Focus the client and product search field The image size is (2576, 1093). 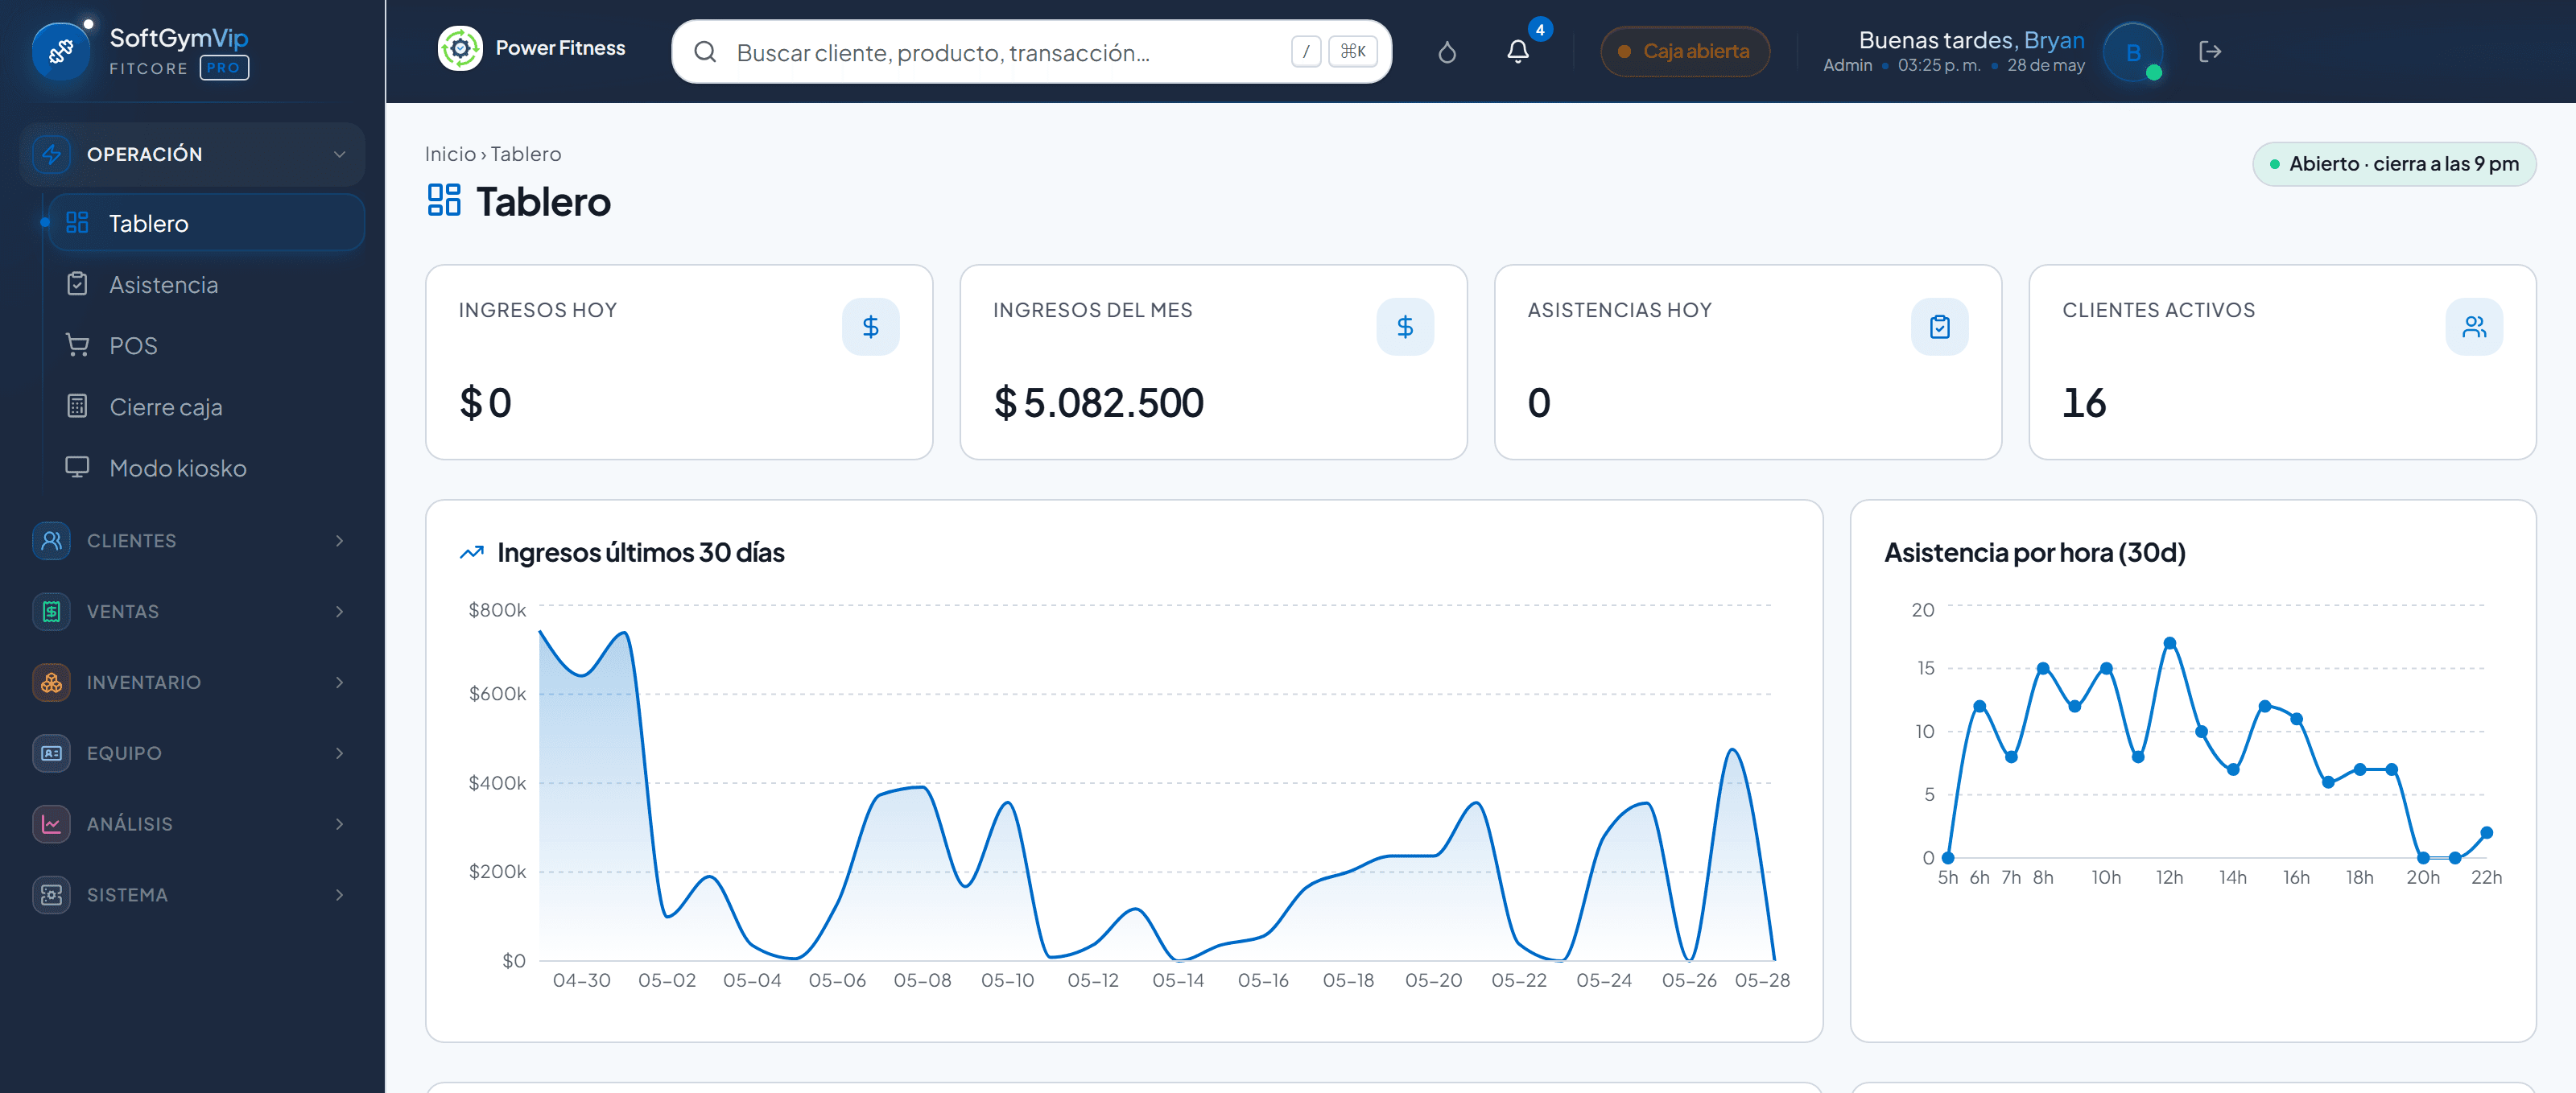1031,52
